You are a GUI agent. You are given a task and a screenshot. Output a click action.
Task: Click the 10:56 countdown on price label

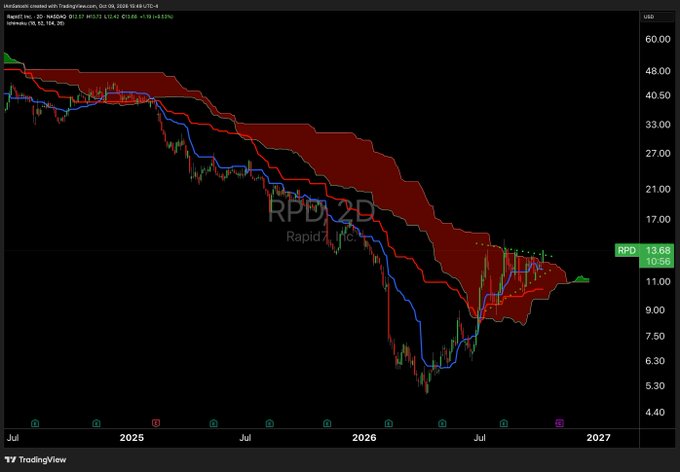pyautogui.click(x=657, y=262)
